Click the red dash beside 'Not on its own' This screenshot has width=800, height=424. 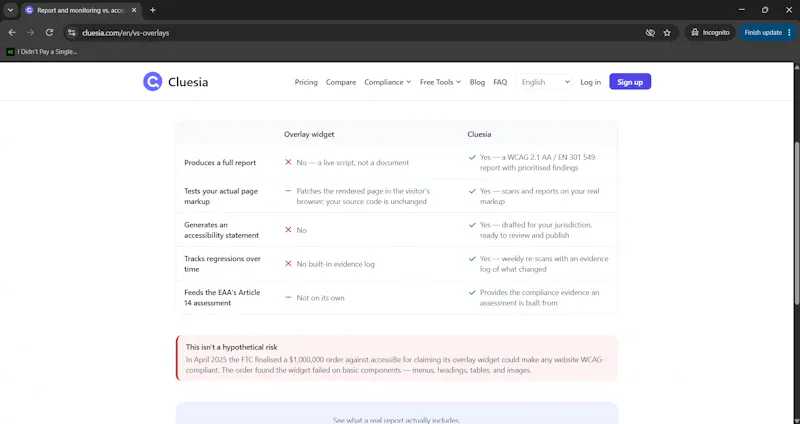[x=288, y=297]
